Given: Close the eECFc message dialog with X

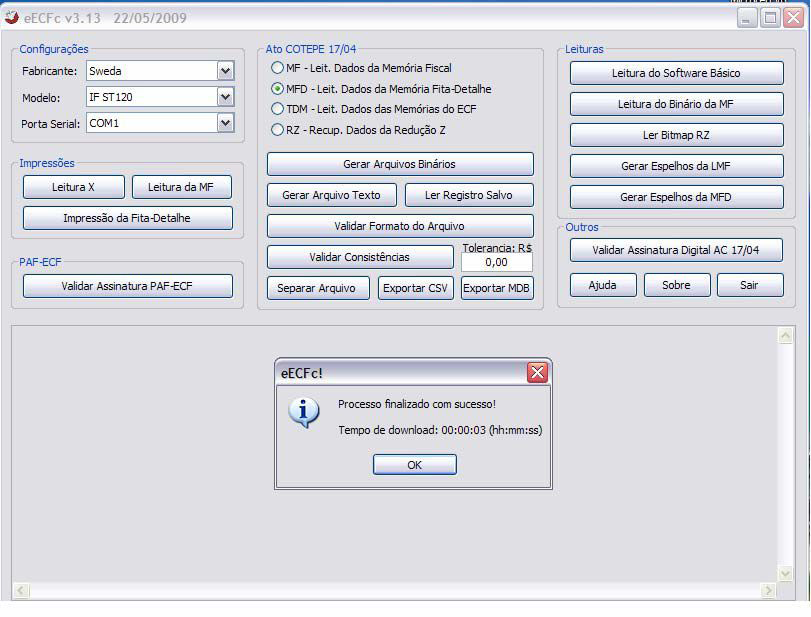Looking at the screenshot, I should pos(537,373).
